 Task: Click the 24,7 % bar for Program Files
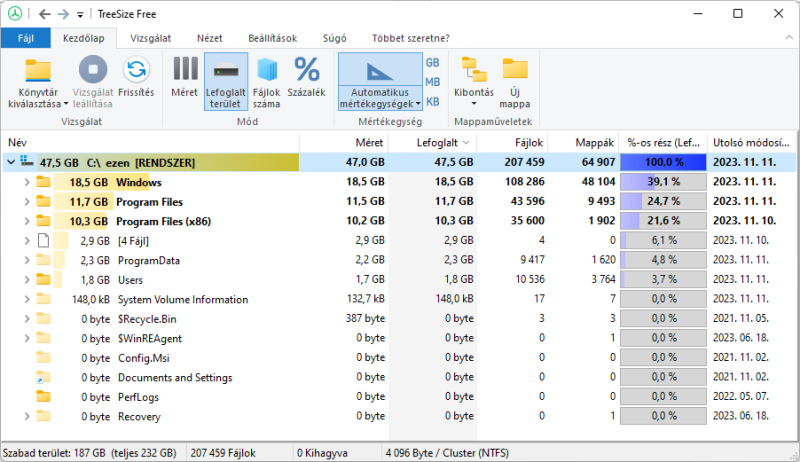[x=663, y=201]
